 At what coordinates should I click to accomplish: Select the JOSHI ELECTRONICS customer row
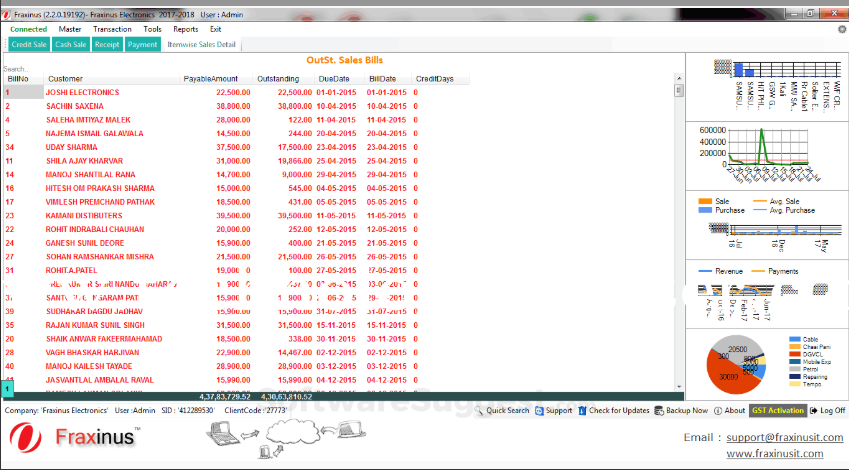tap(236, 93)
